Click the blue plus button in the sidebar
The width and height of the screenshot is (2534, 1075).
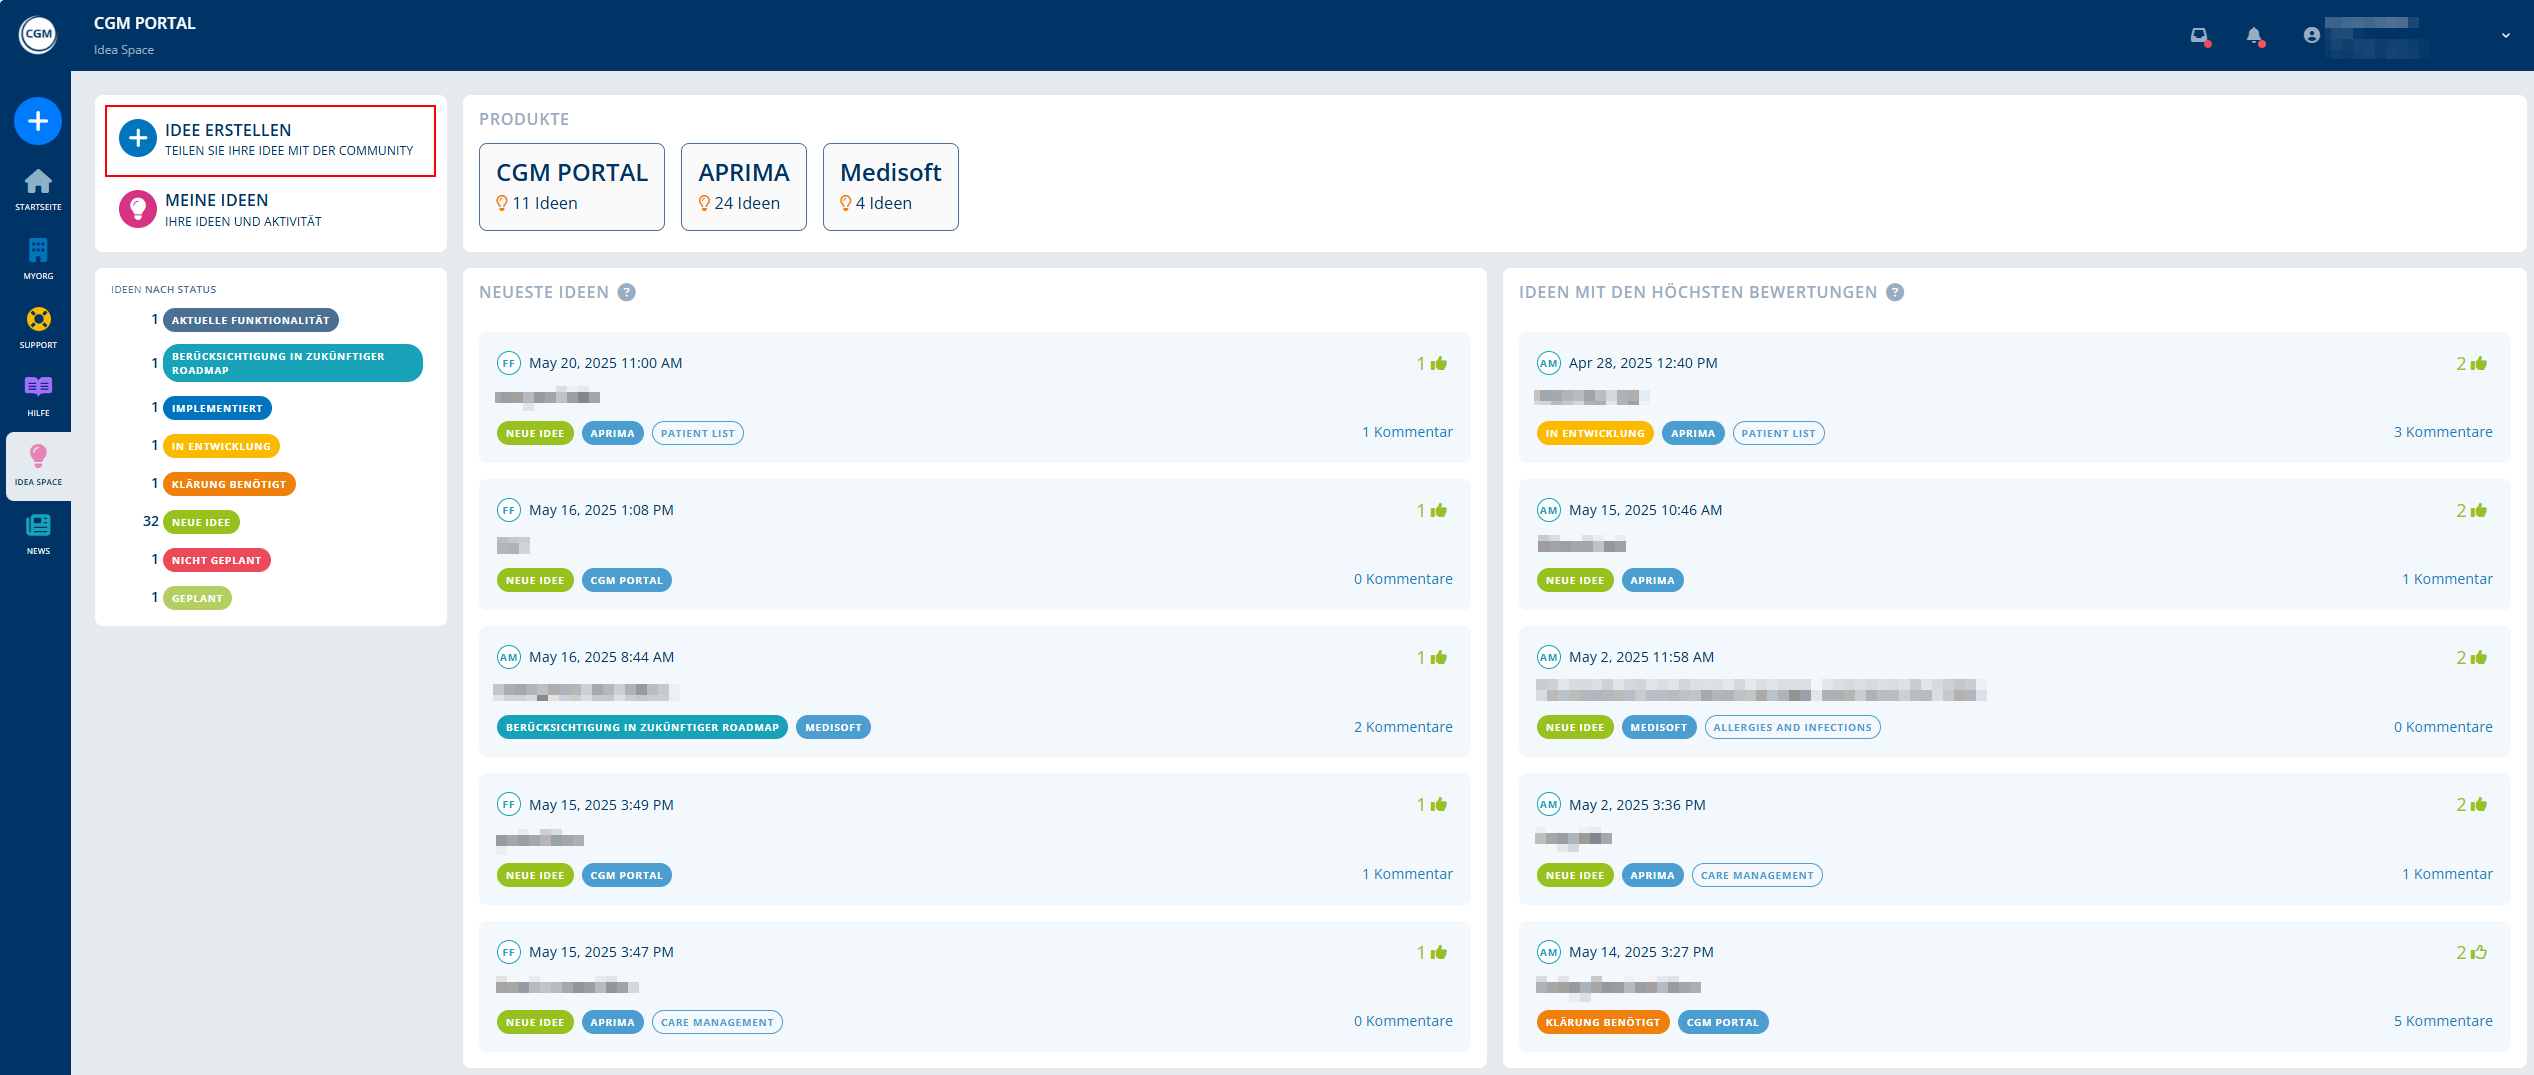tap(38, 121)
